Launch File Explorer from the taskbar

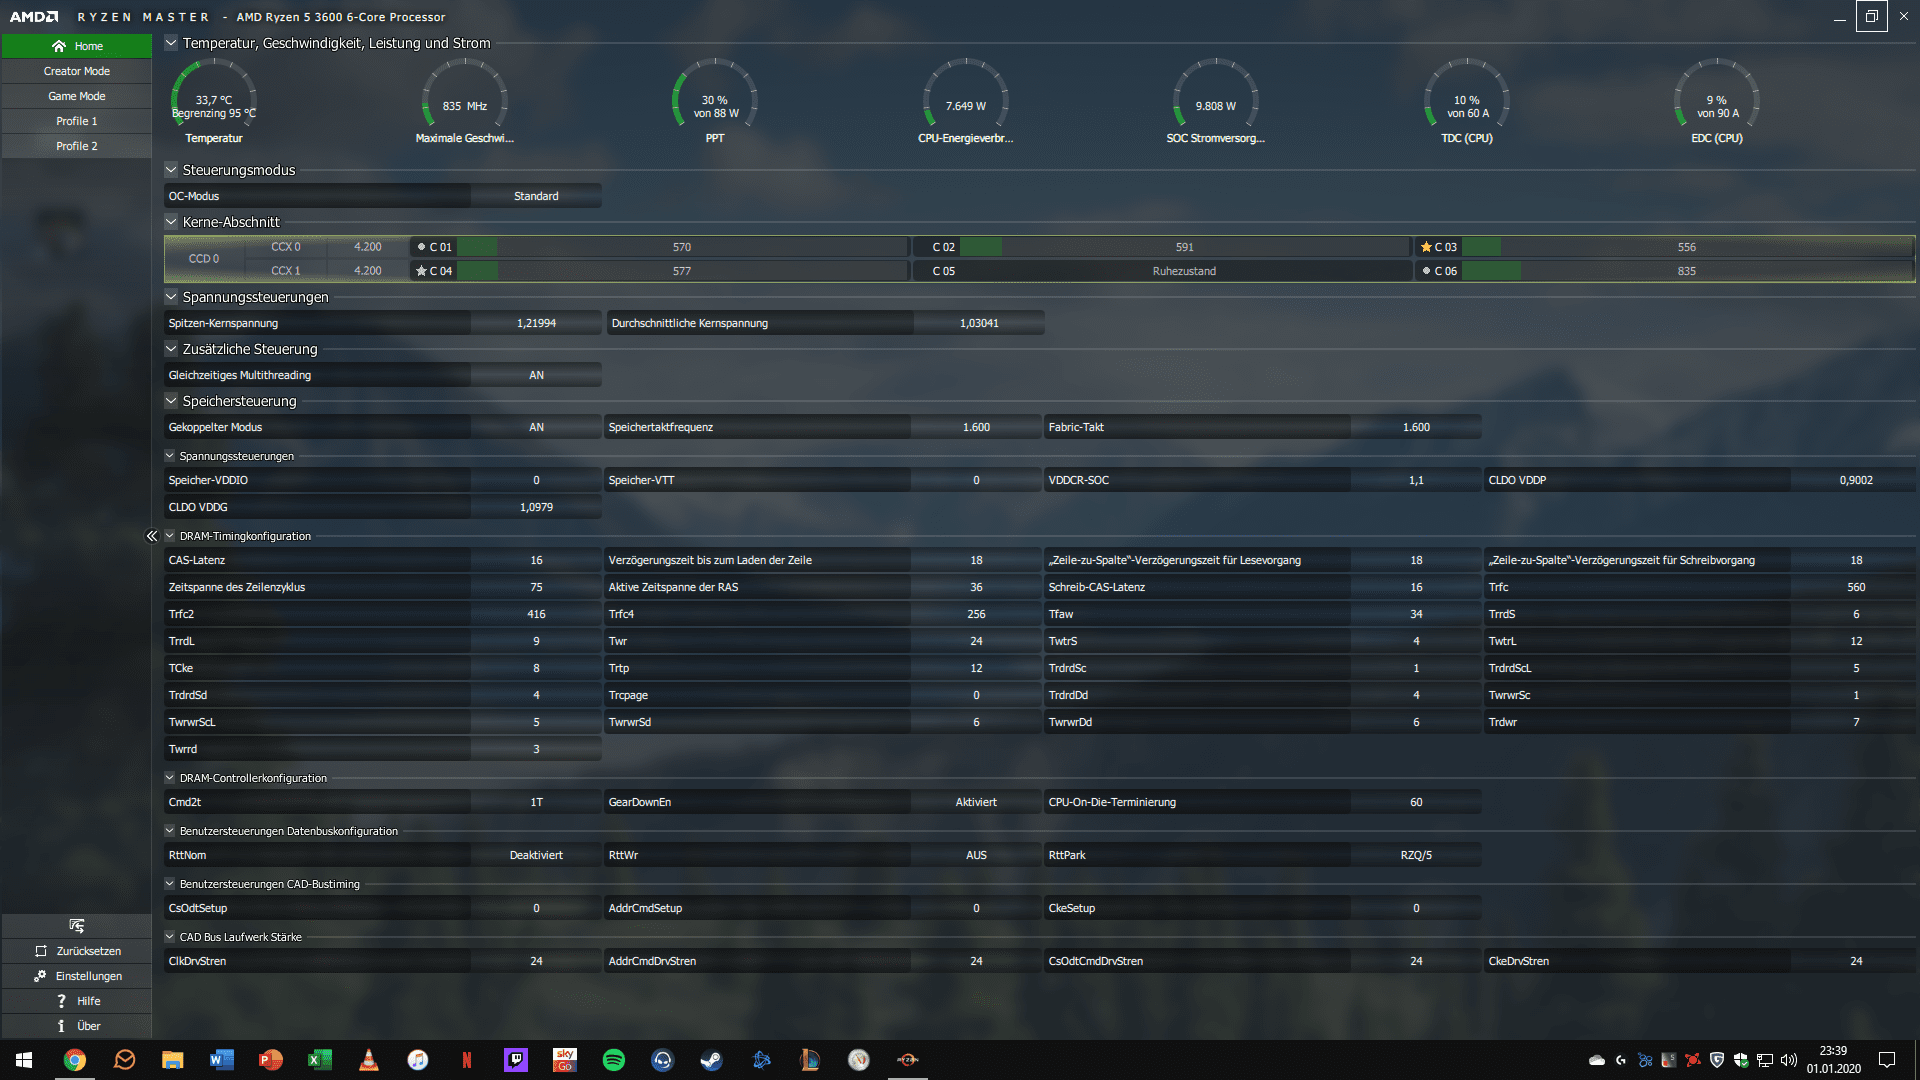pyautogui.click(x=173, y=1060)
